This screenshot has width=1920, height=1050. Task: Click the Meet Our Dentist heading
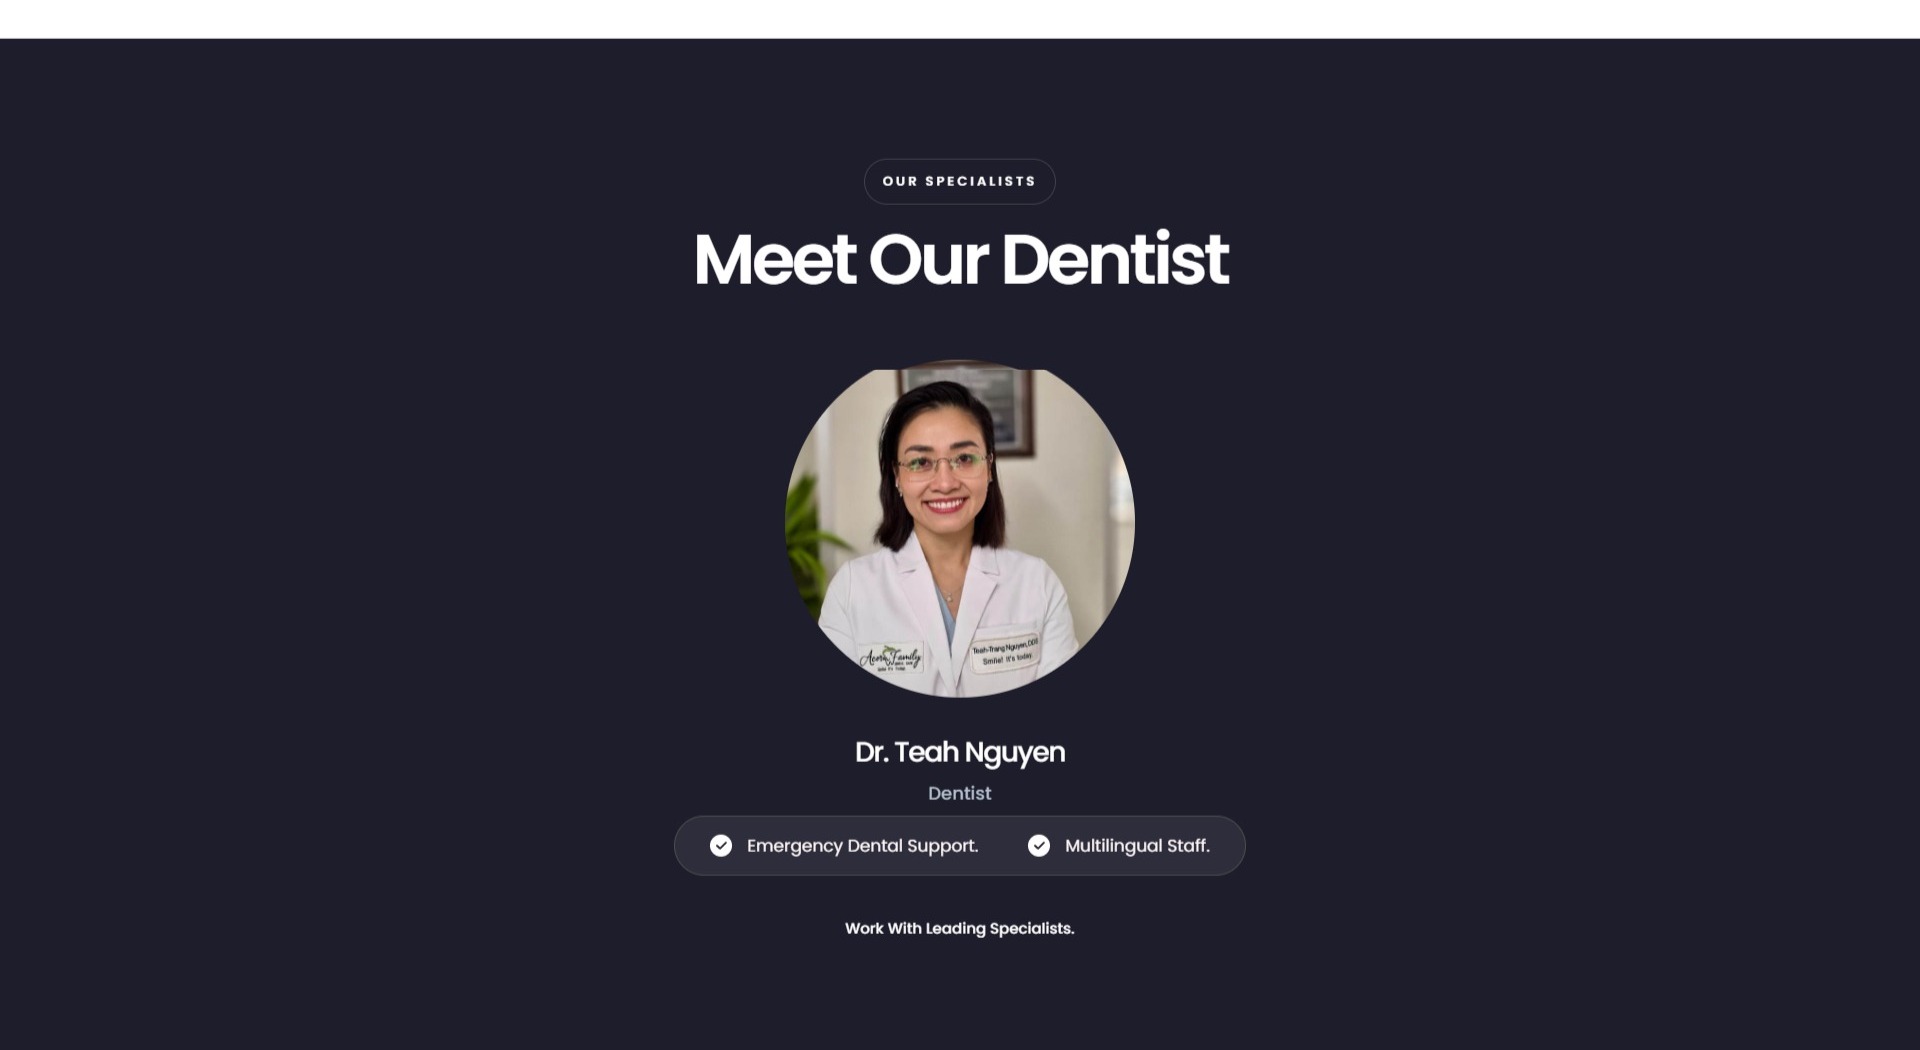pos(960,259)
